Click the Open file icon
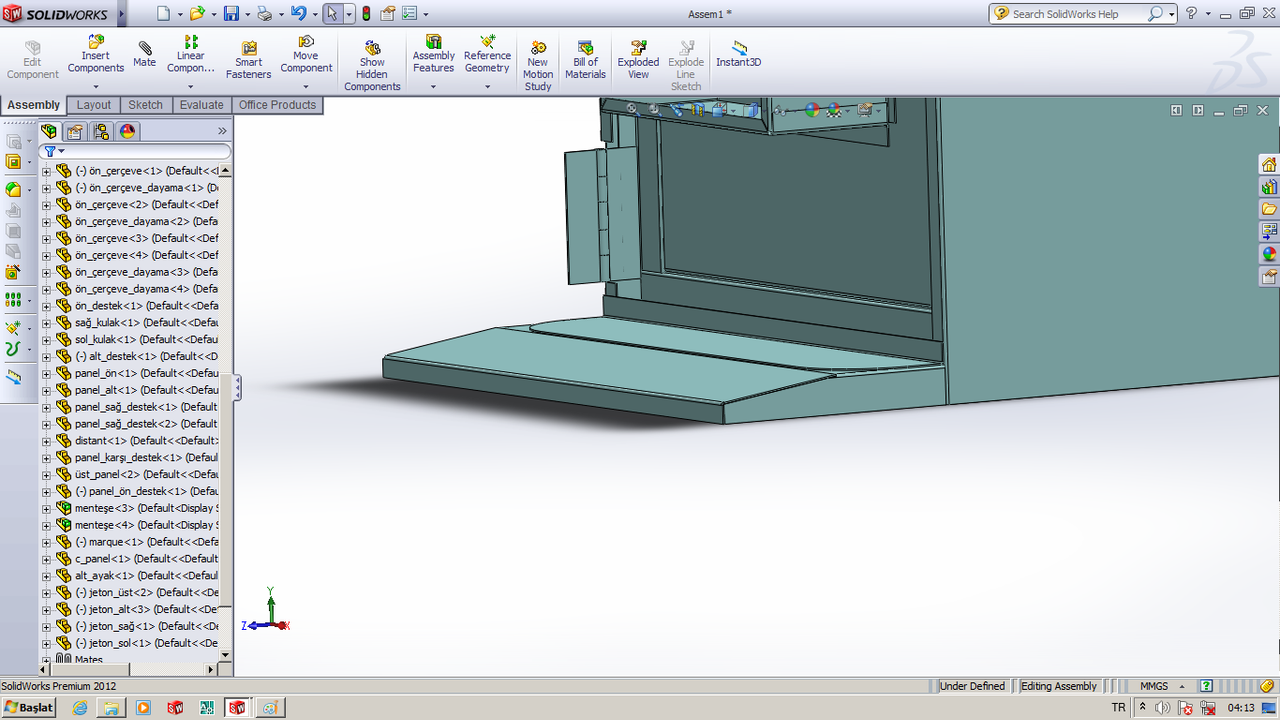 [x=197, y=14]
